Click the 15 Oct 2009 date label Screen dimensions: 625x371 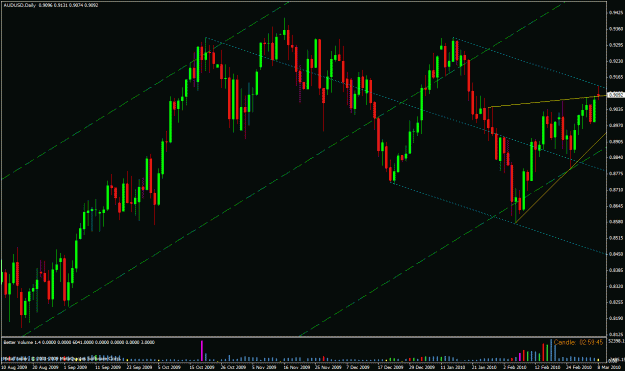tap(202, 367)
